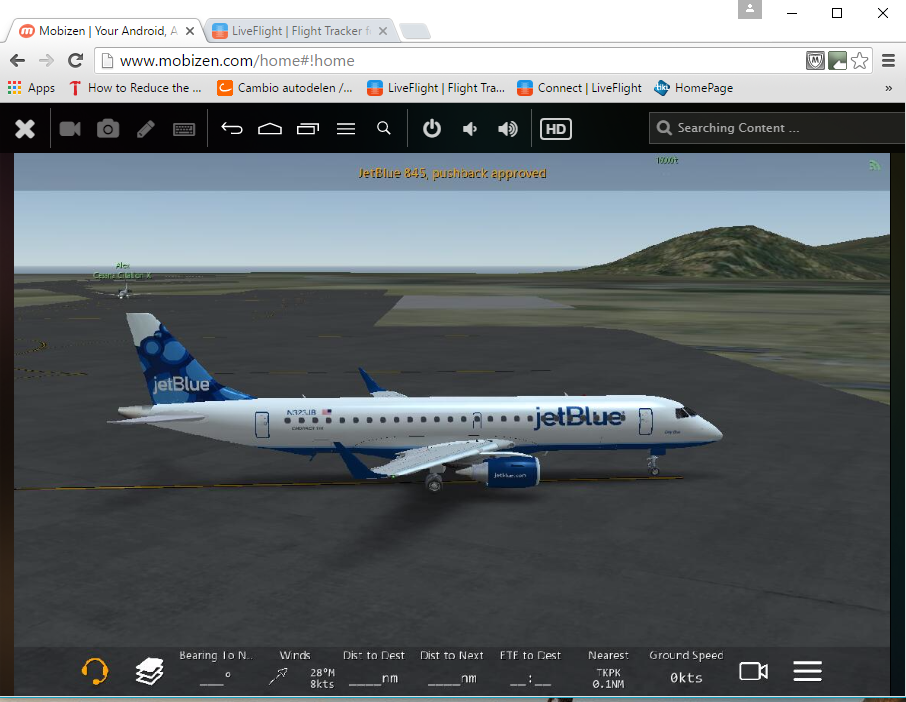Open the Apps bookmarks shortcut

click(x=31, y=88)
